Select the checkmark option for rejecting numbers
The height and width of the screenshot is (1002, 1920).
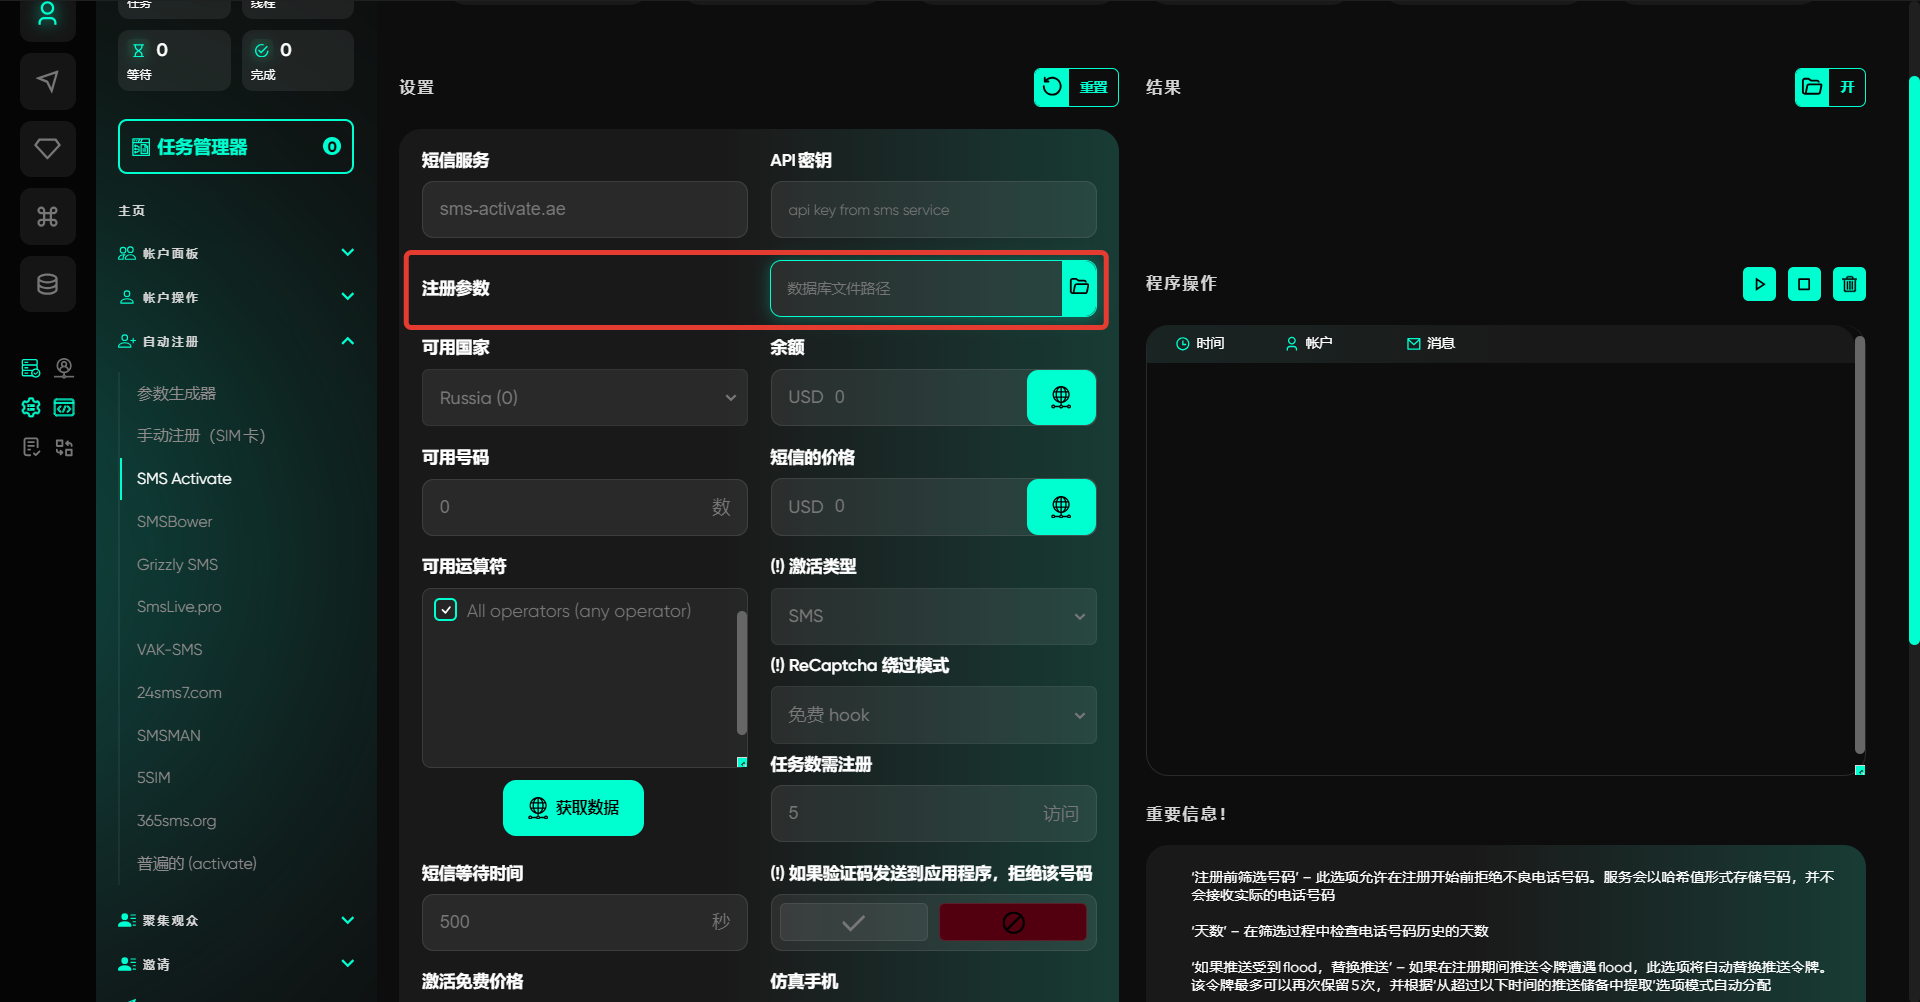click(853, 922)
